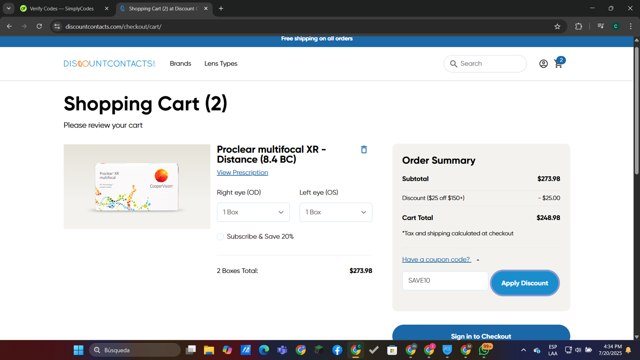Open the ESP LAA language indicator
640x360 pixels.
pyautogui.click(x=553, y=350)
